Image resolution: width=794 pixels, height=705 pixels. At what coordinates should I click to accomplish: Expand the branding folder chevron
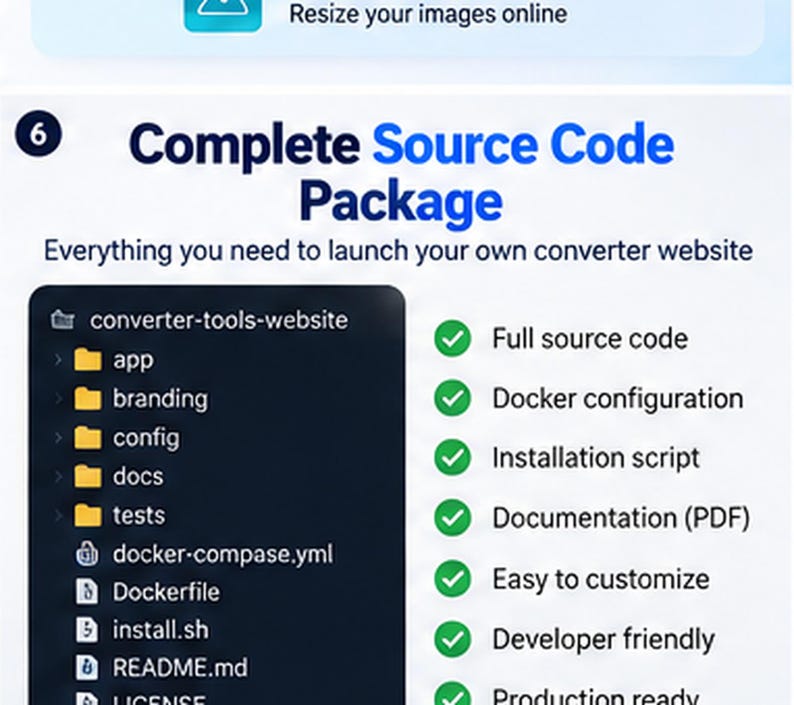point(58,399)
